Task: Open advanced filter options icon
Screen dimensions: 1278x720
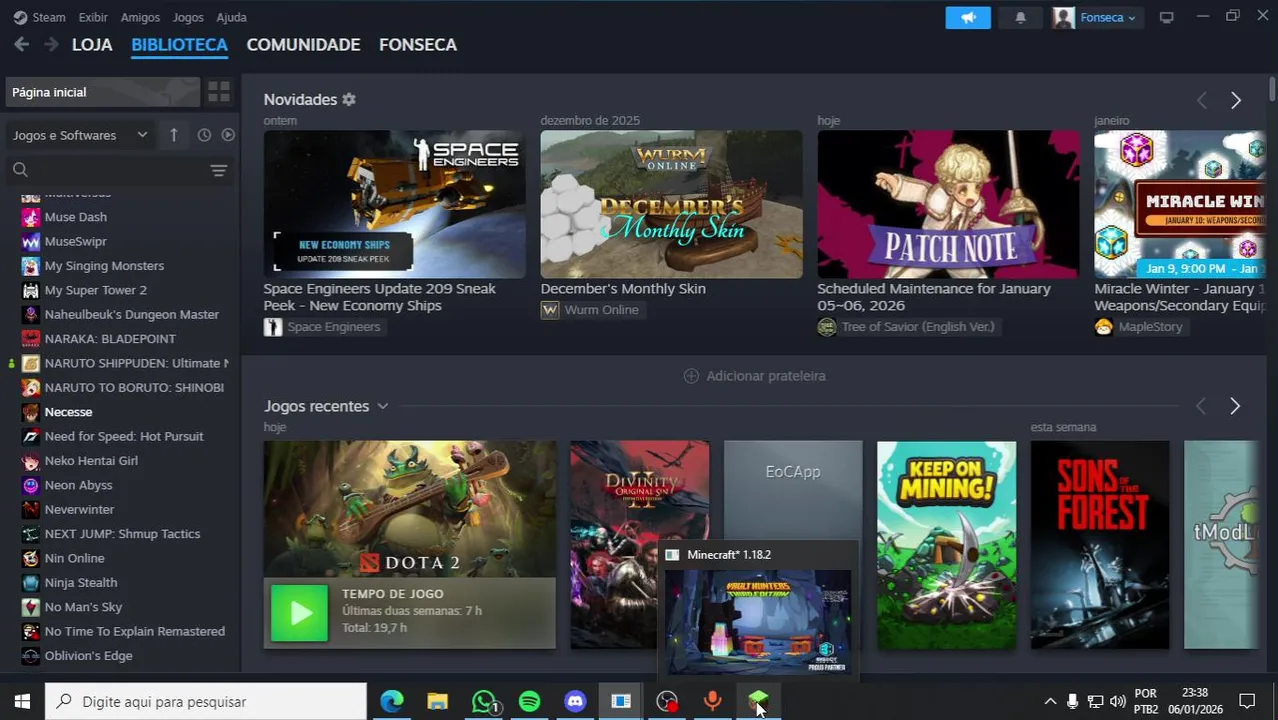Action: (219, 171)
